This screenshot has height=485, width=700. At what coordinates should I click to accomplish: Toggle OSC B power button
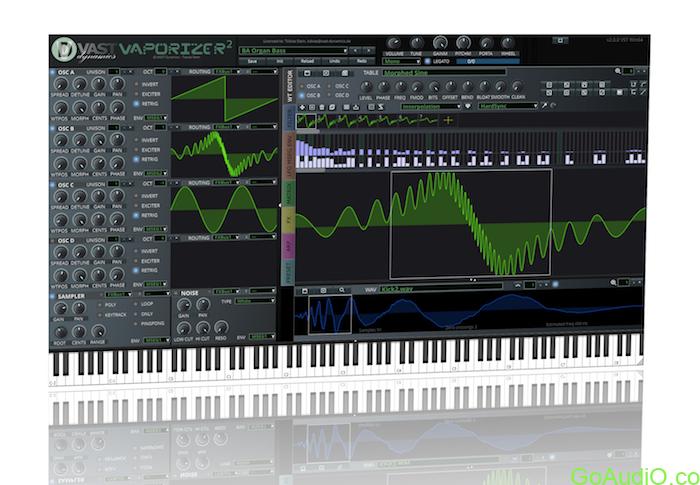[x=53, y=128]
